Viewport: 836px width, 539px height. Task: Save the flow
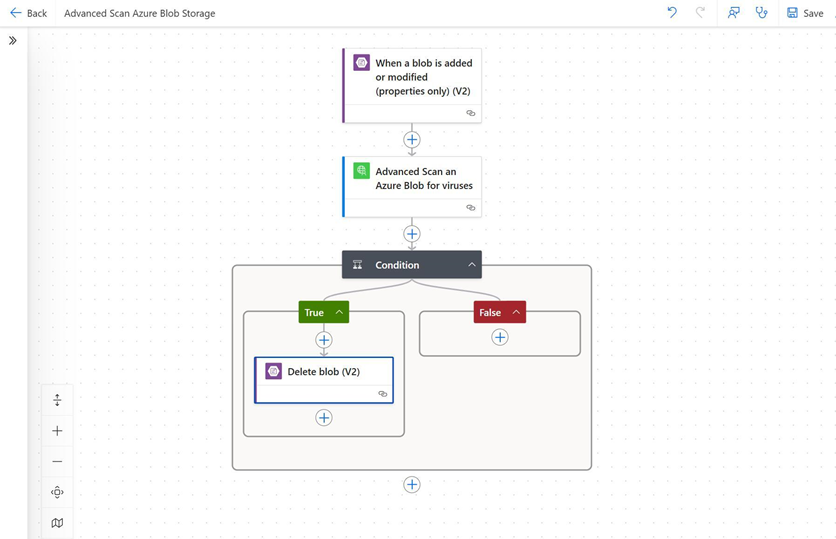pyautogui.click(x=805, y=13)
